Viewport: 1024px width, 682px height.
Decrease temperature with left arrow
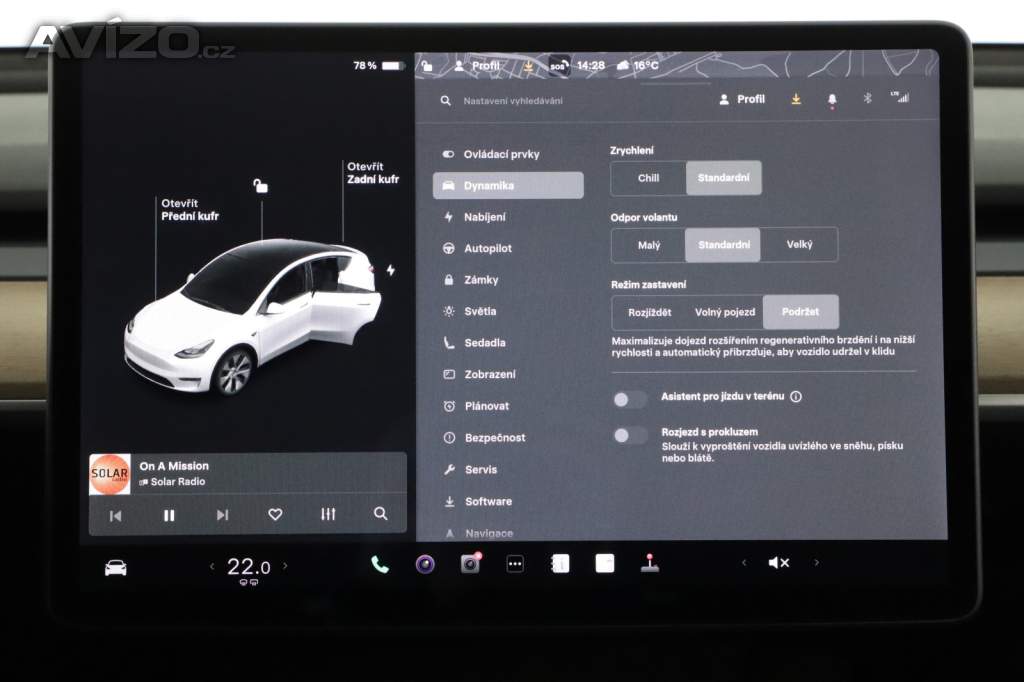(212, 566)
